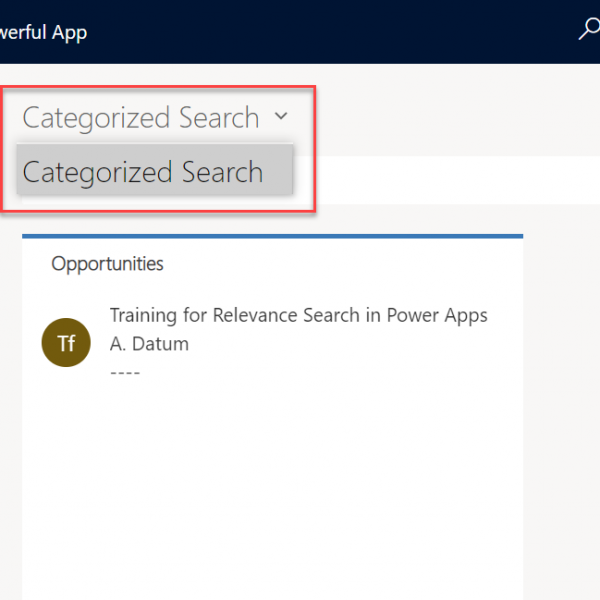Screen dimensions: 600x600
Task: Open Training for Relevance Search in Power Apps
Action: click(298, 315)
